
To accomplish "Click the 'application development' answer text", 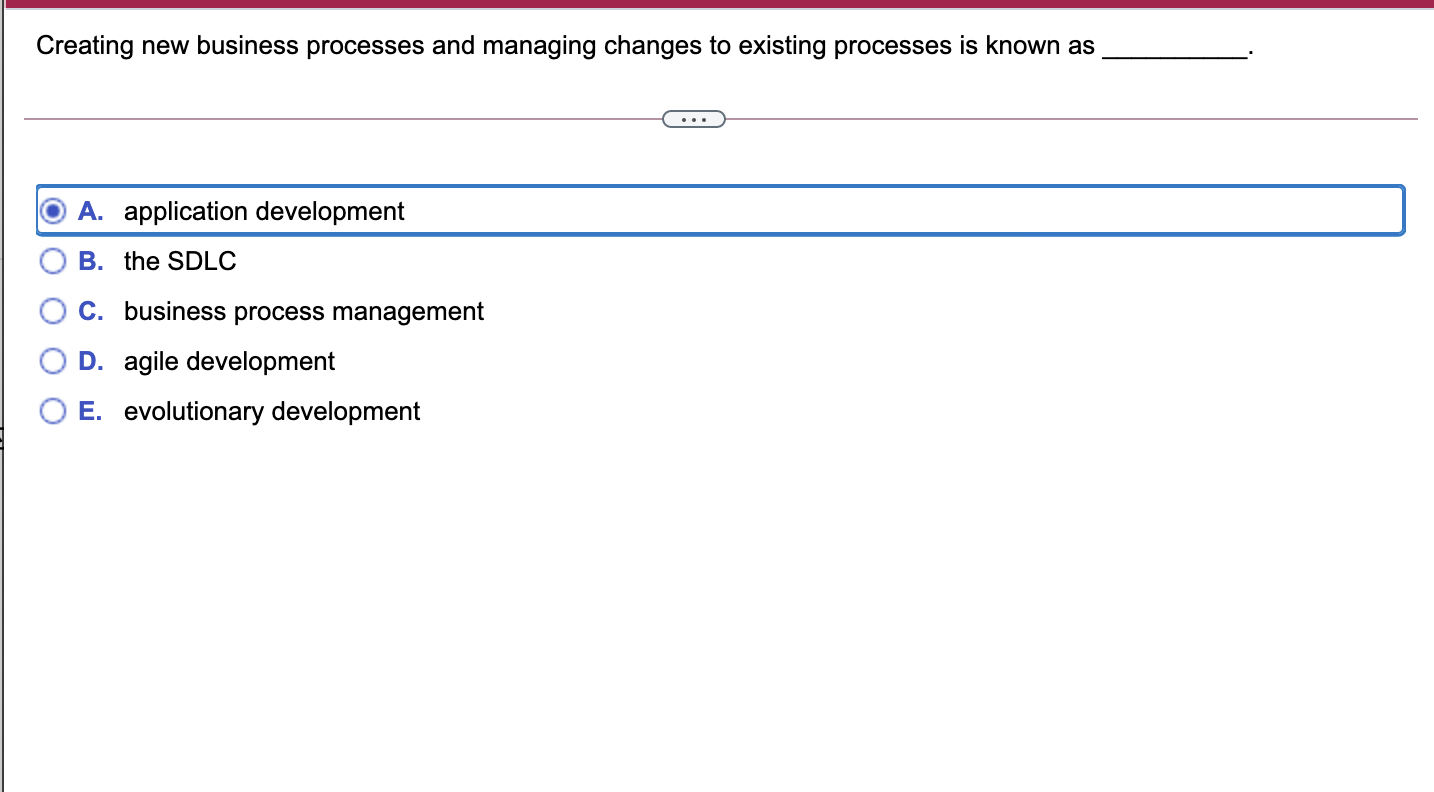I will [263, 211].
